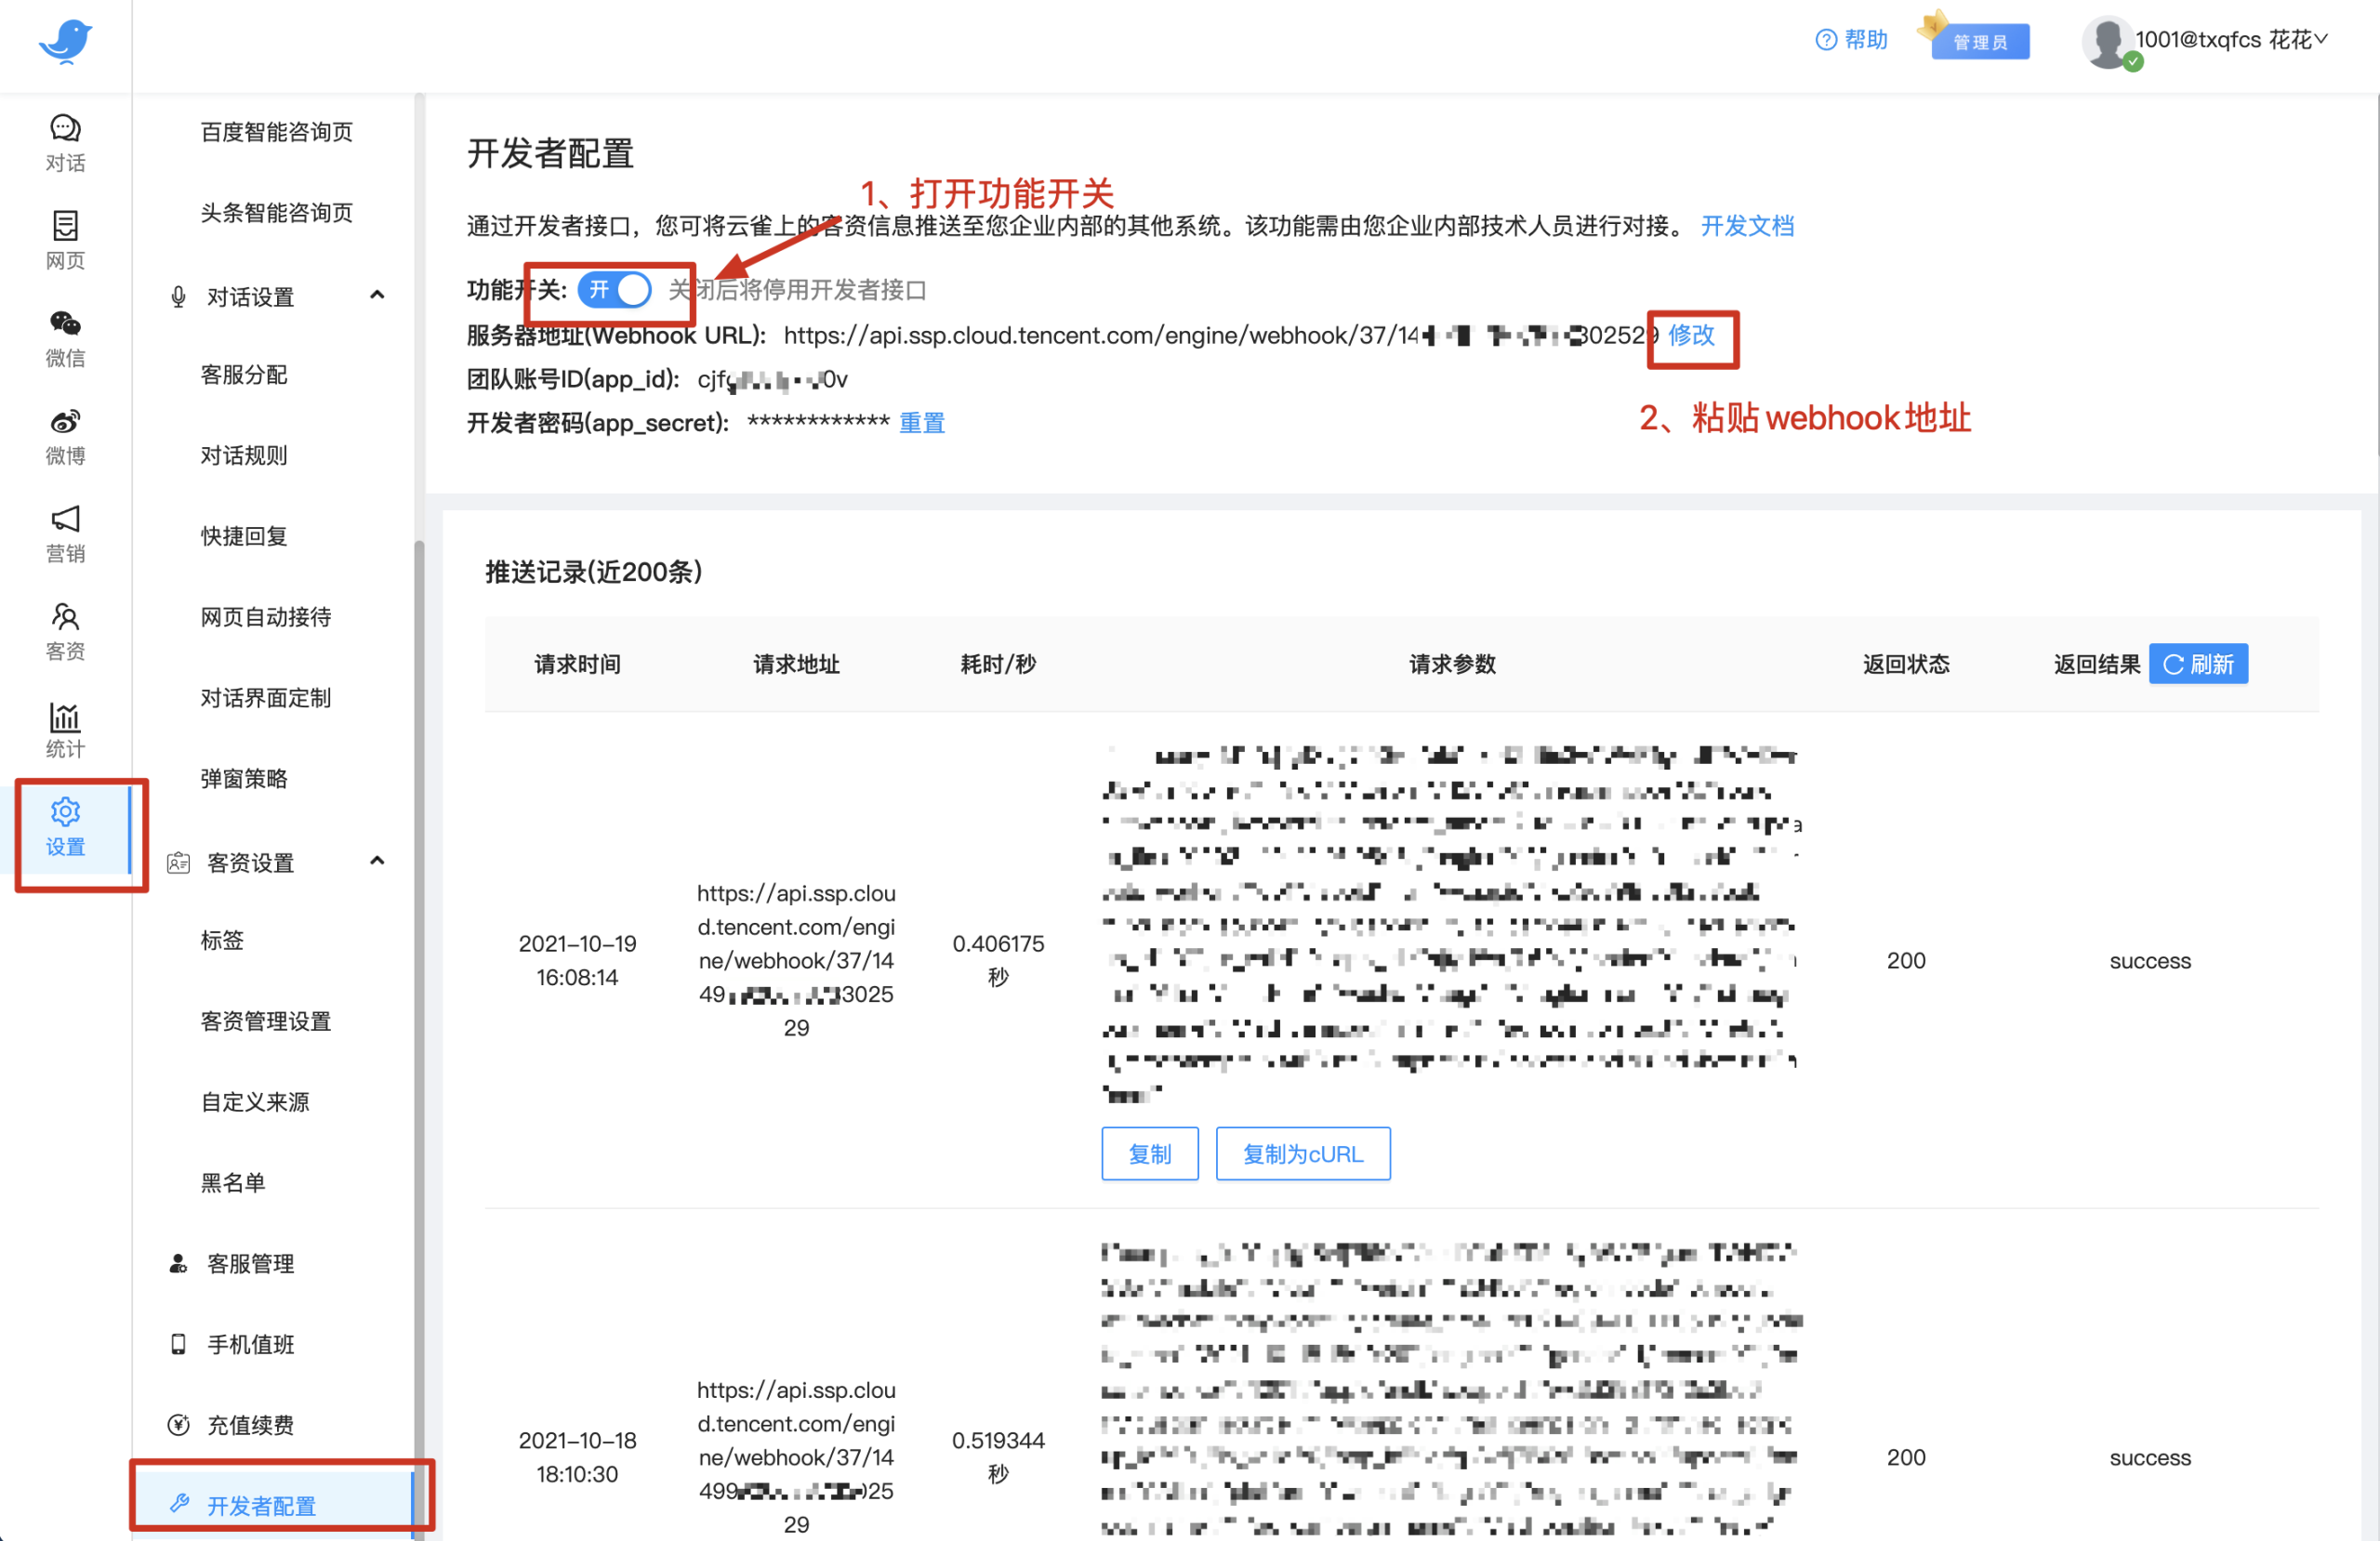Select 标签 in the menu

pos(222,941)
